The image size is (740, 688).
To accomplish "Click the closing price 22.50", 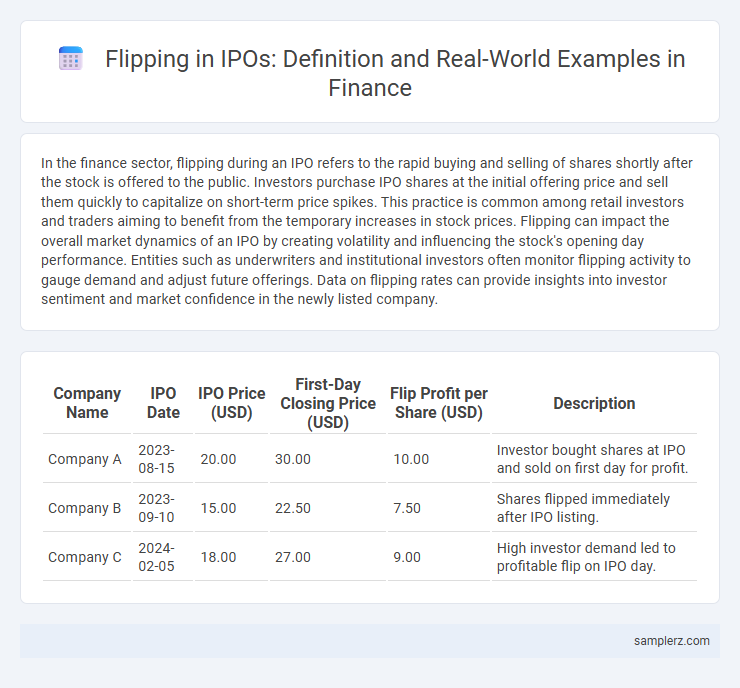I will pyautogui.click(x=293, y=508).
